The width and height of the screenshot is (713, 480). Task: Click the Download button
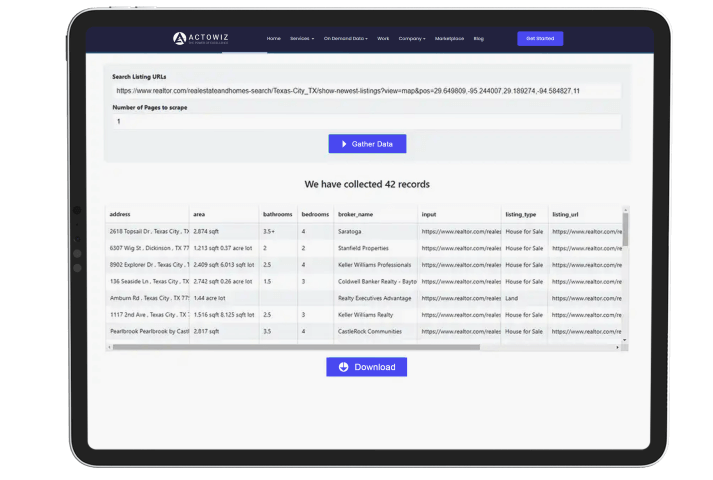click(x=367, y=367)
